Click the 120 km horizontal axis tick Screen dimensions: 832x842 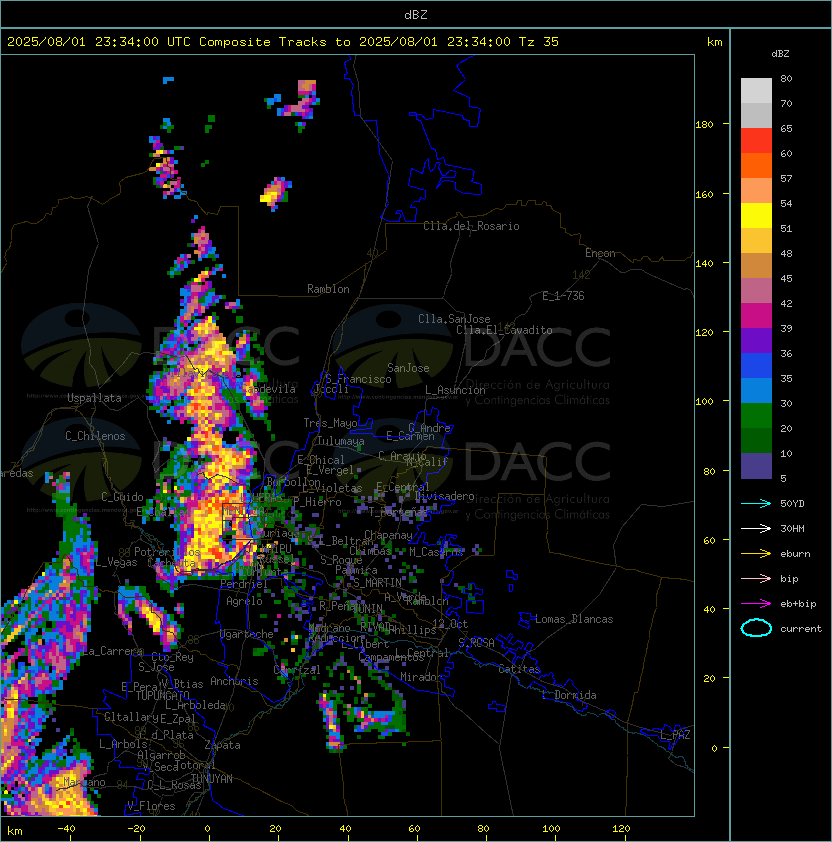click(x=621, y=829)
